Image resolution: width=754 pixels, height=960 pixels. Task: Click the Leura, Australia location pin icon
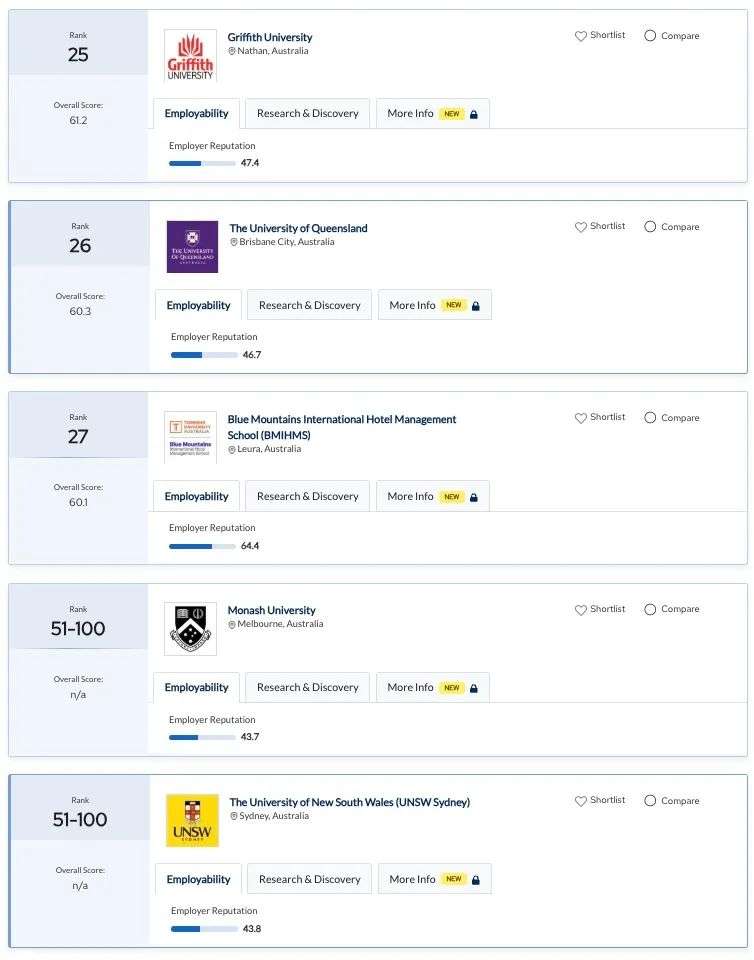click(232, 449)
